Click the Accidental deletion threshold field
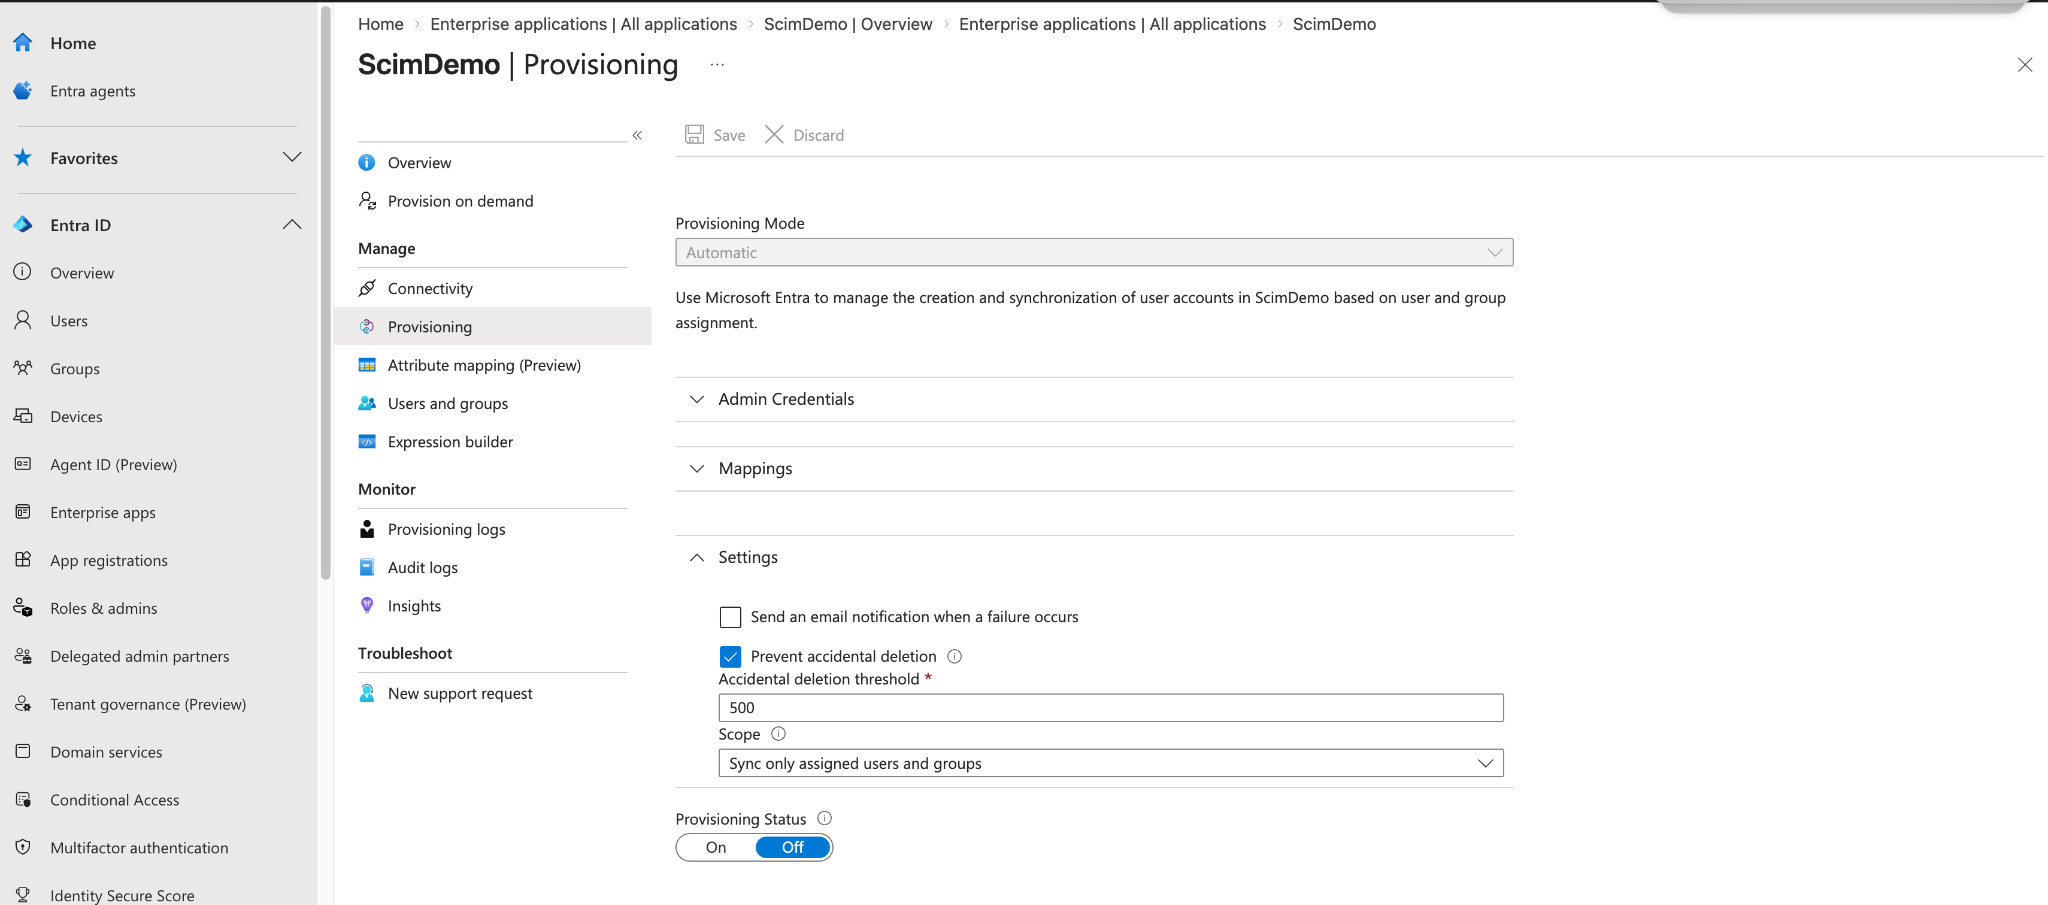Viewport: 2048px width, 905px height. (x=1111, y=708)
